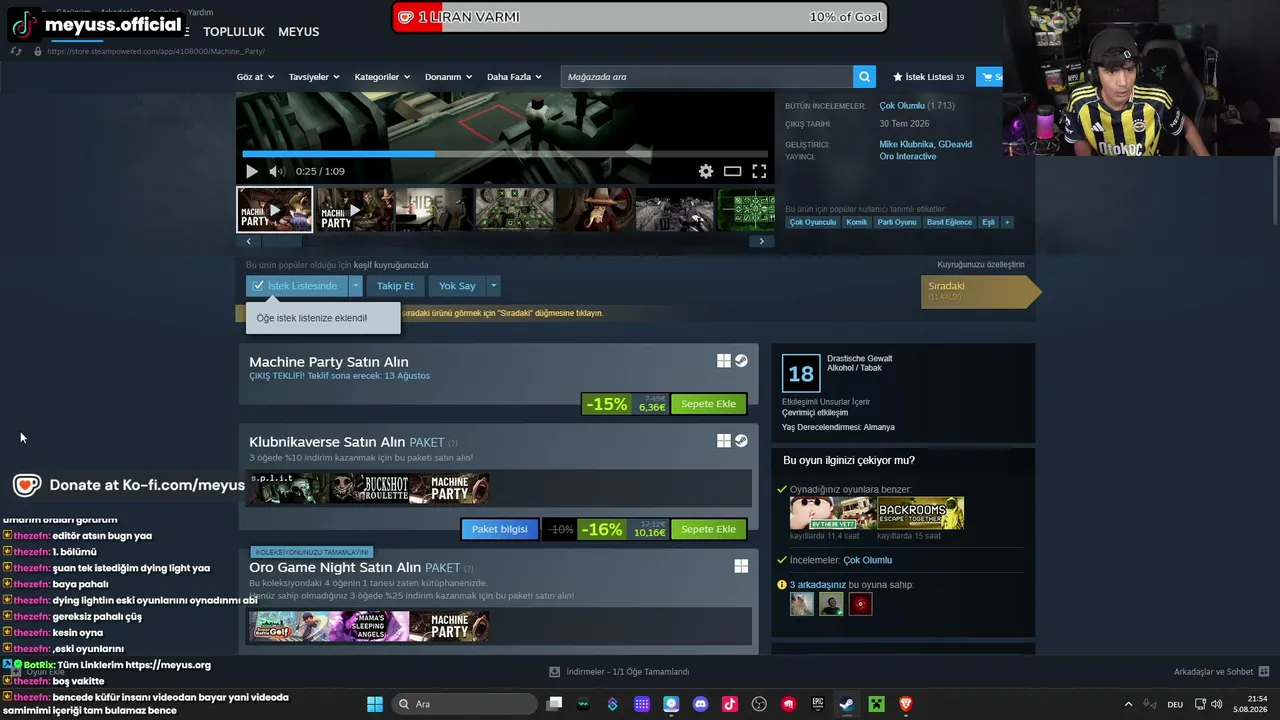1280x720 pixels.
Task: Select the Çok Oyunculu tag
Action: (812, 222)
